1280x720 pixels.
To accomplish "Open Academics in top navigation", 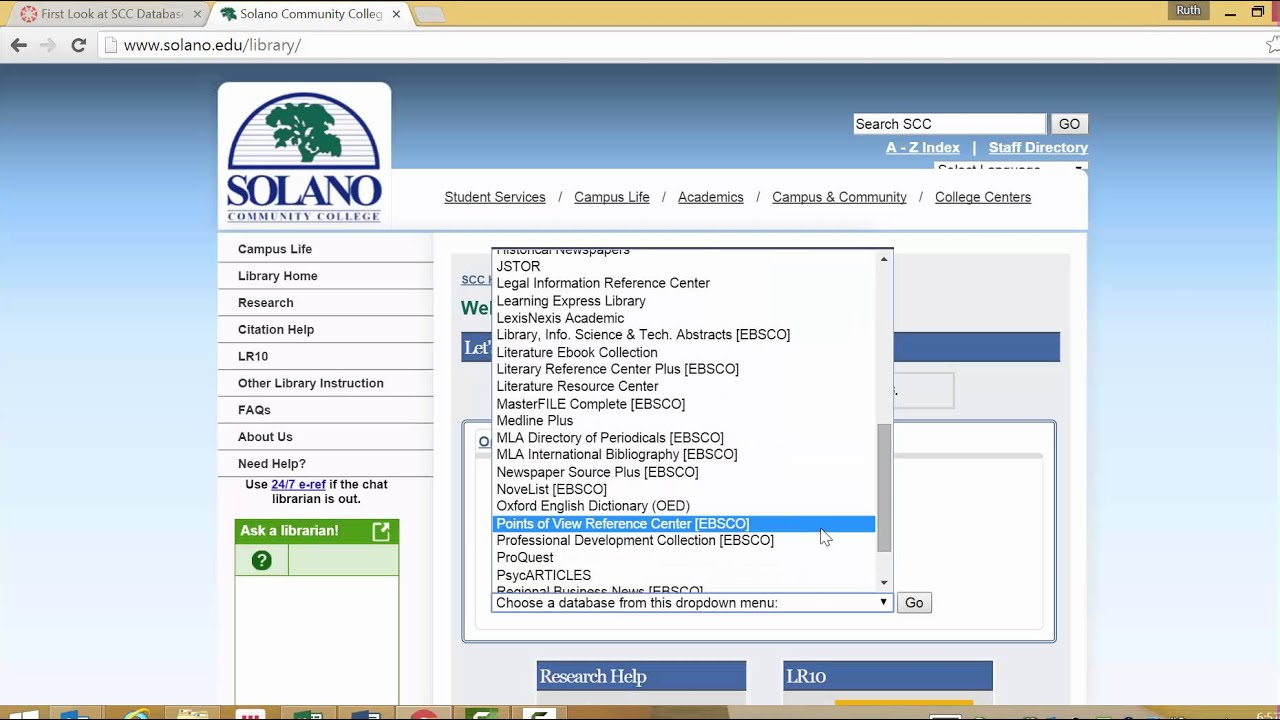I will 711,197.
